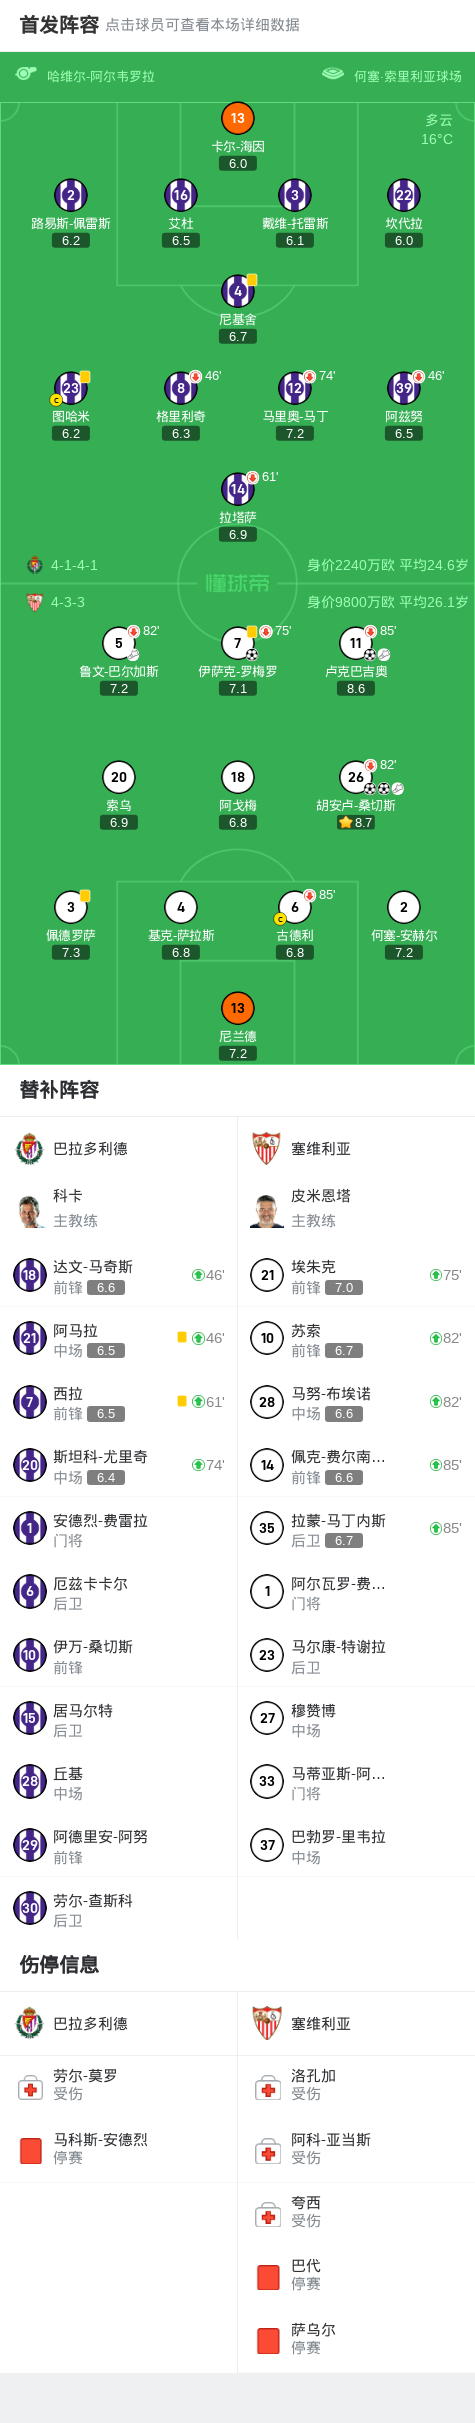Click the 8.7 star rating of 胡安卢-桑切斯
This screenshot has width=475, height=2423.
click(x=356, y=822)
